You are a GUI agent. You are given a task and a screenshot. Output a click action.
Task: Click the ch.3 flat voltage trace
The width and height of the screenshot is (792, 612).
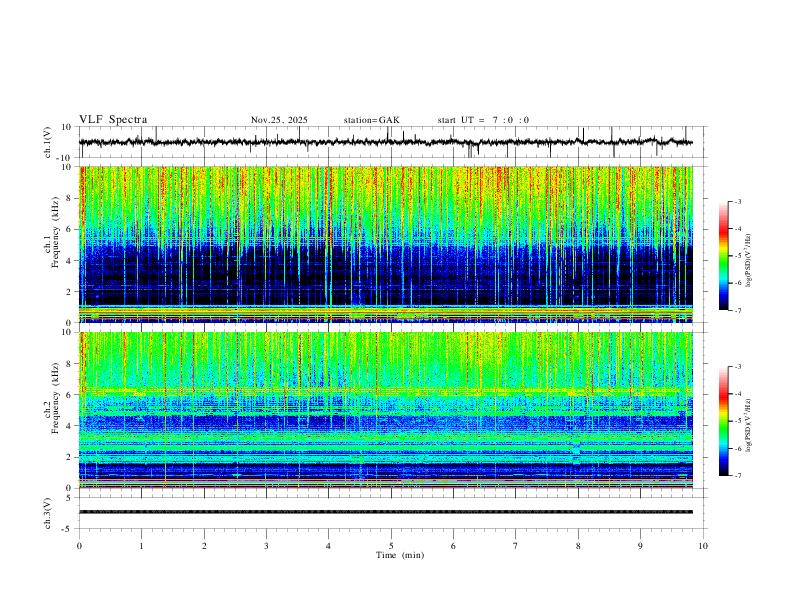click(x=385, y=512)
